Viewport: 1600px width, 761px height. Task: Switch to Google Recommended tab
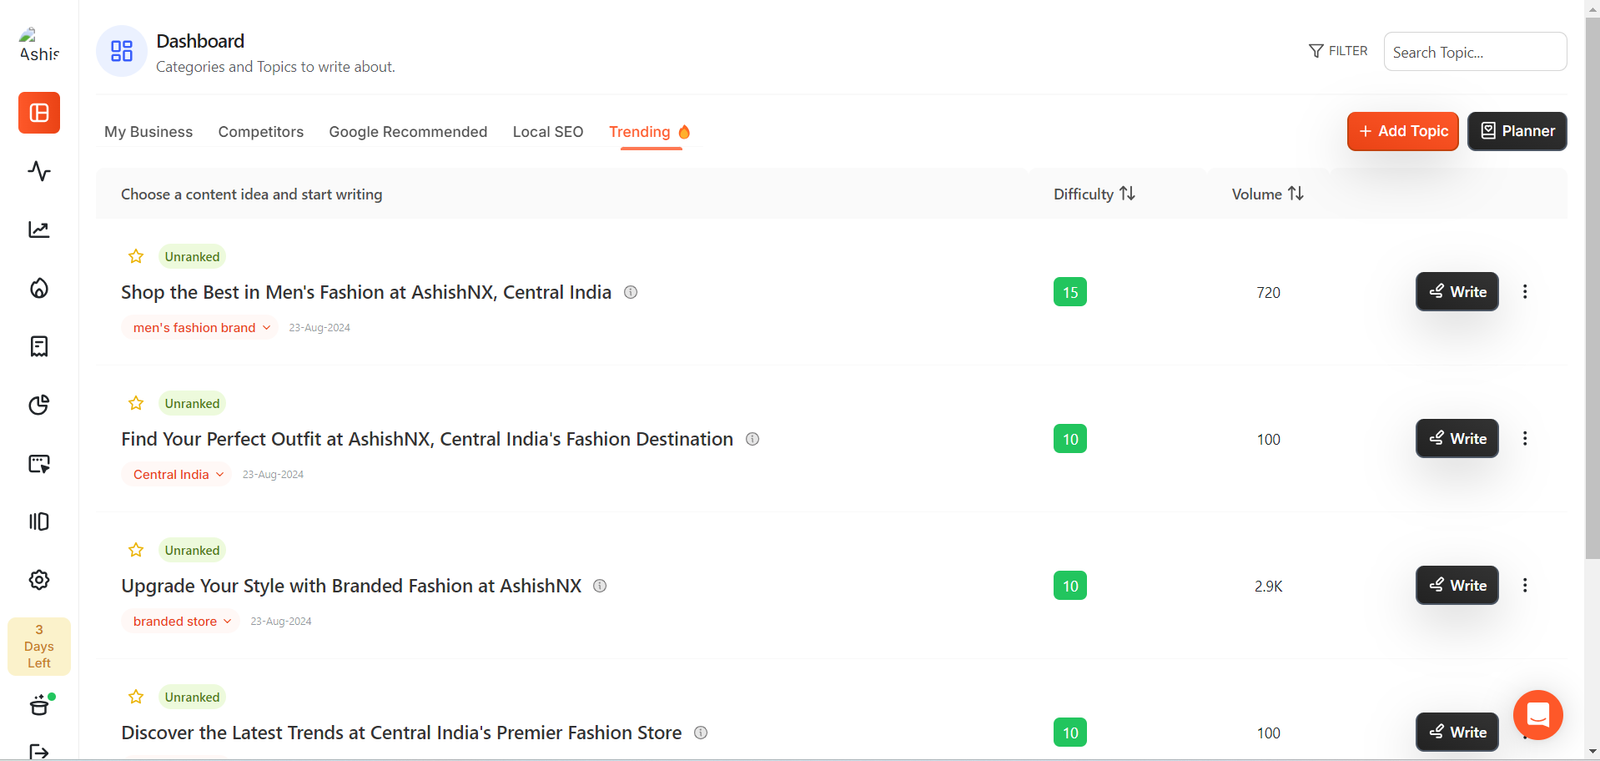[x=408, y=132]
